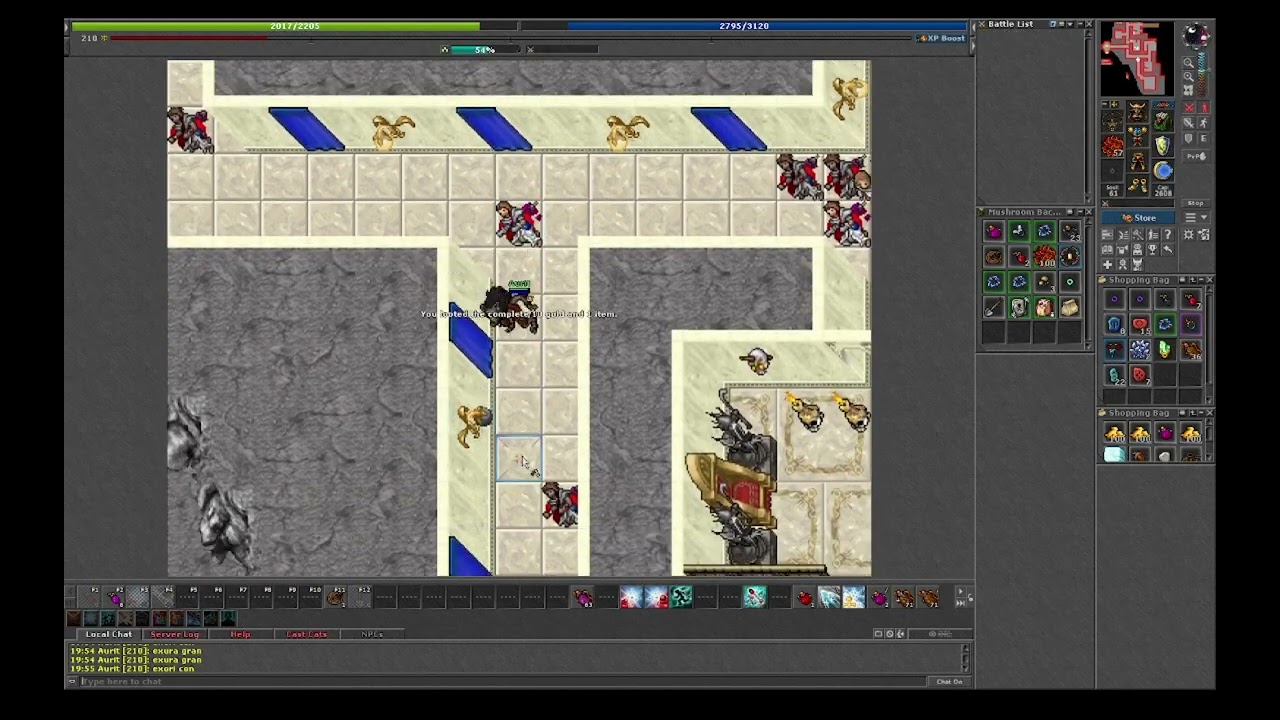This screenshot has height=720, width=1280.
Task: Click the compass rose beside the minimap
Action: (1196, 34)
